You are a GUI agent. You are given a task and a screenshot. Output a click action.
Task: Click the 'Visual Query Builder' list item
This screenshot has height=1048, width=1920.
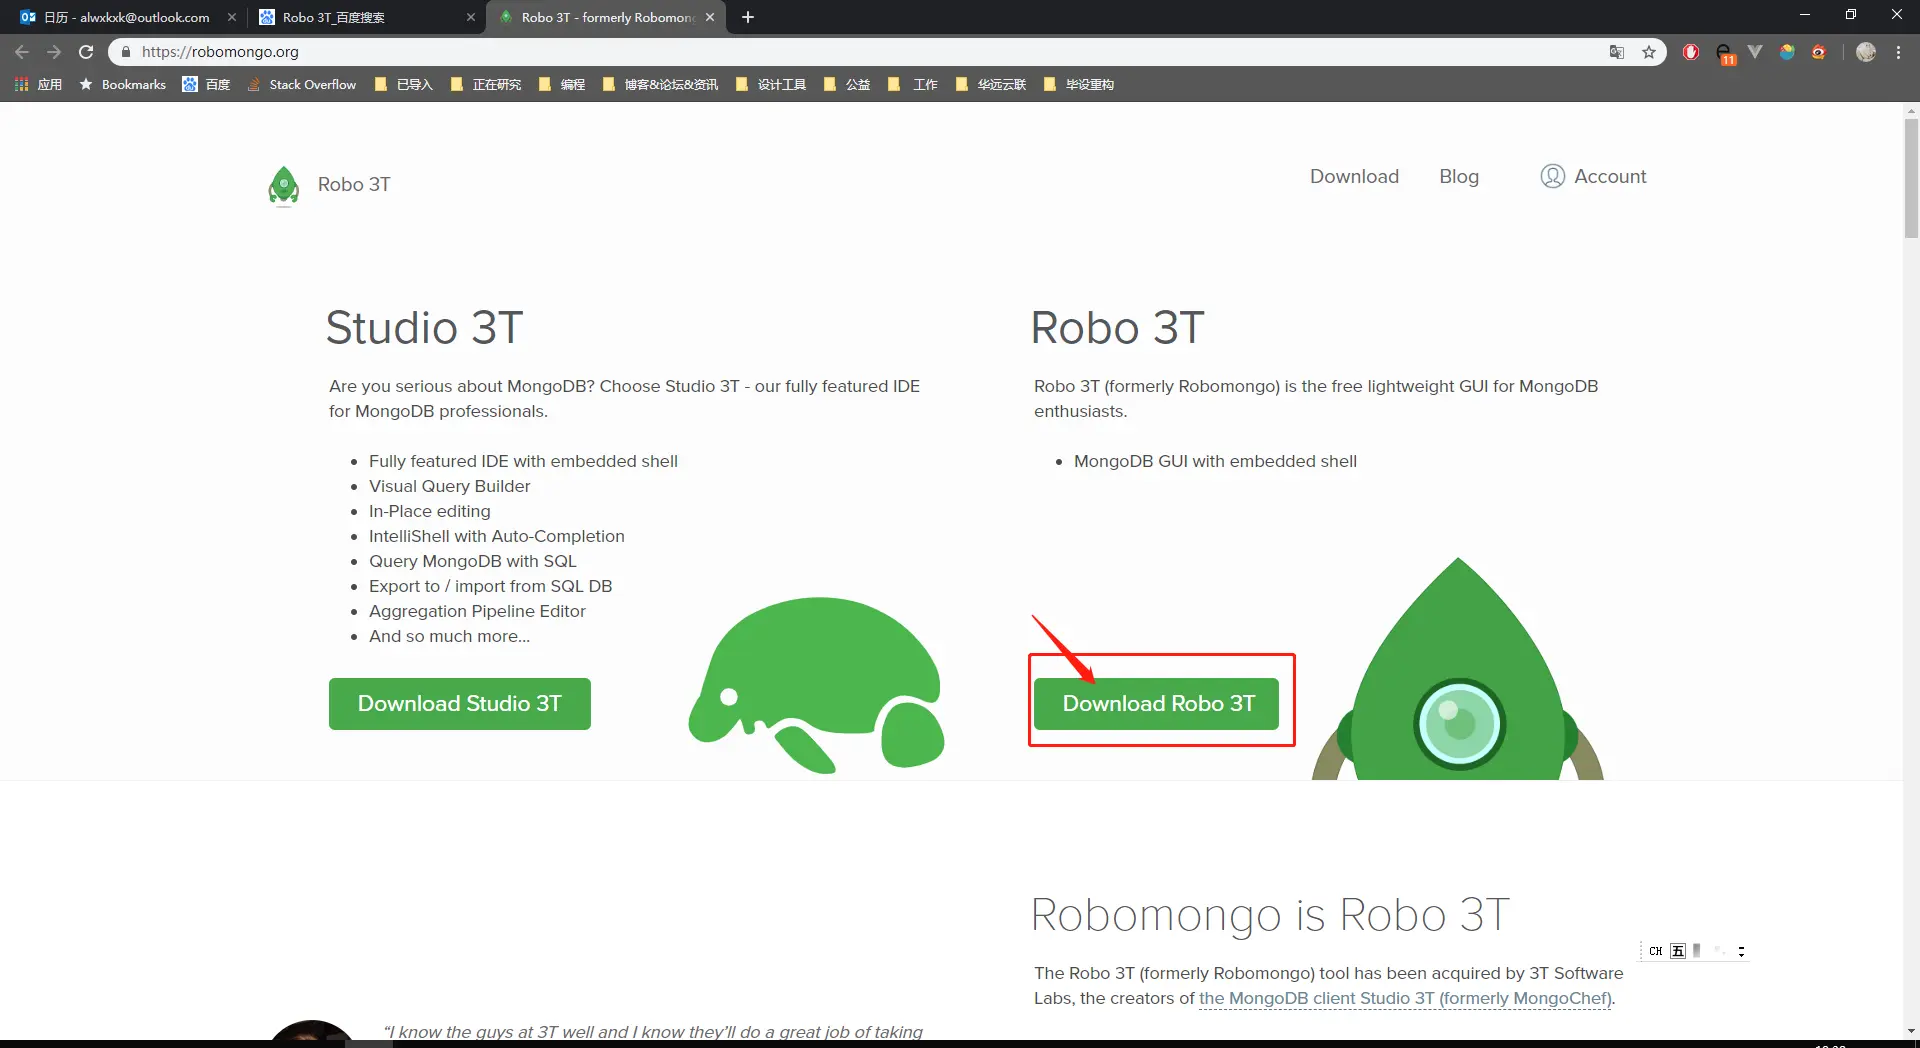tap(450, 486)
